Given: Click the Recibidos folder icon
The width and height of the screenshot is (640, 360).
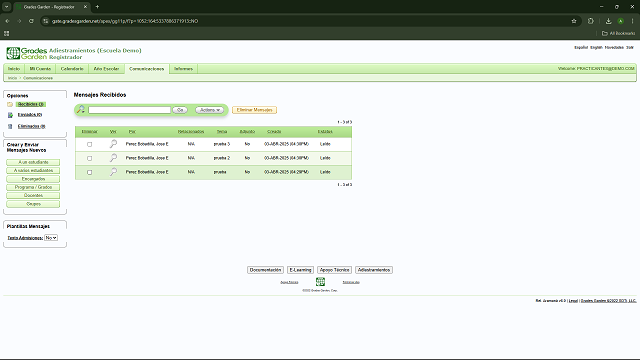Looking at the screenshot, I should (x=10, y=104).
